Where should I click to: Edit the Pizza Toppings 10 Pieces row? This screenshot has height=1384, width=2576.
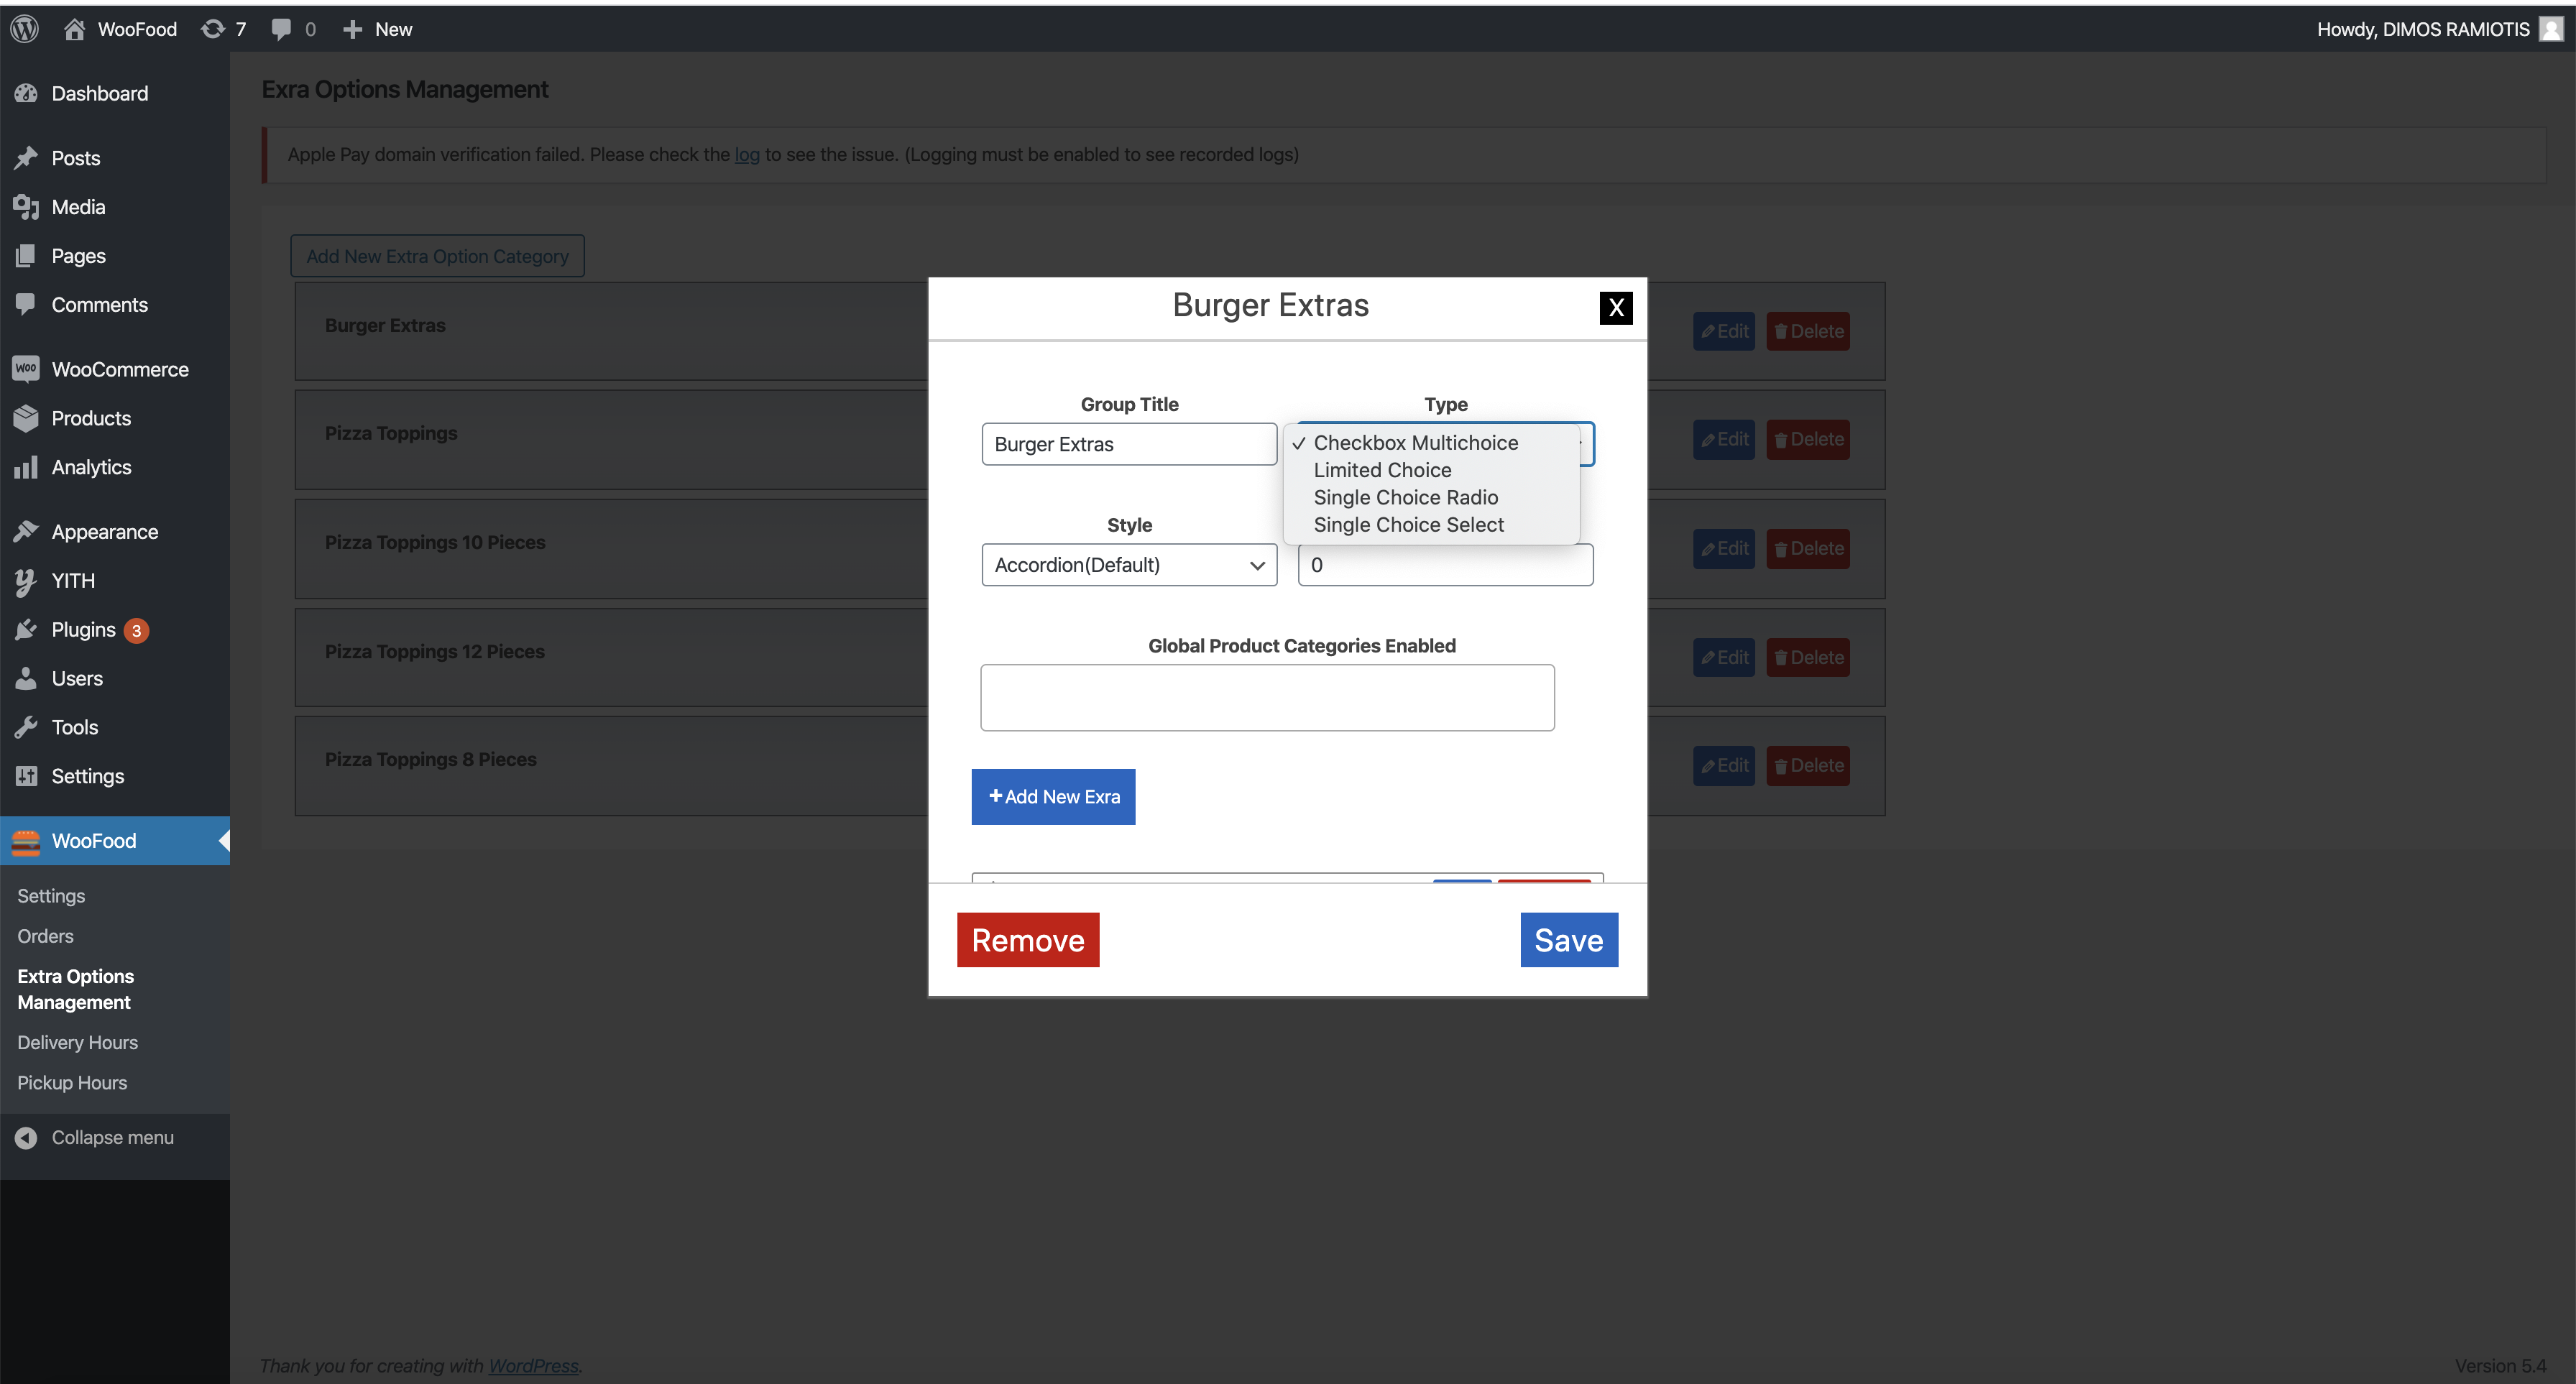[x=1724, y=549]
